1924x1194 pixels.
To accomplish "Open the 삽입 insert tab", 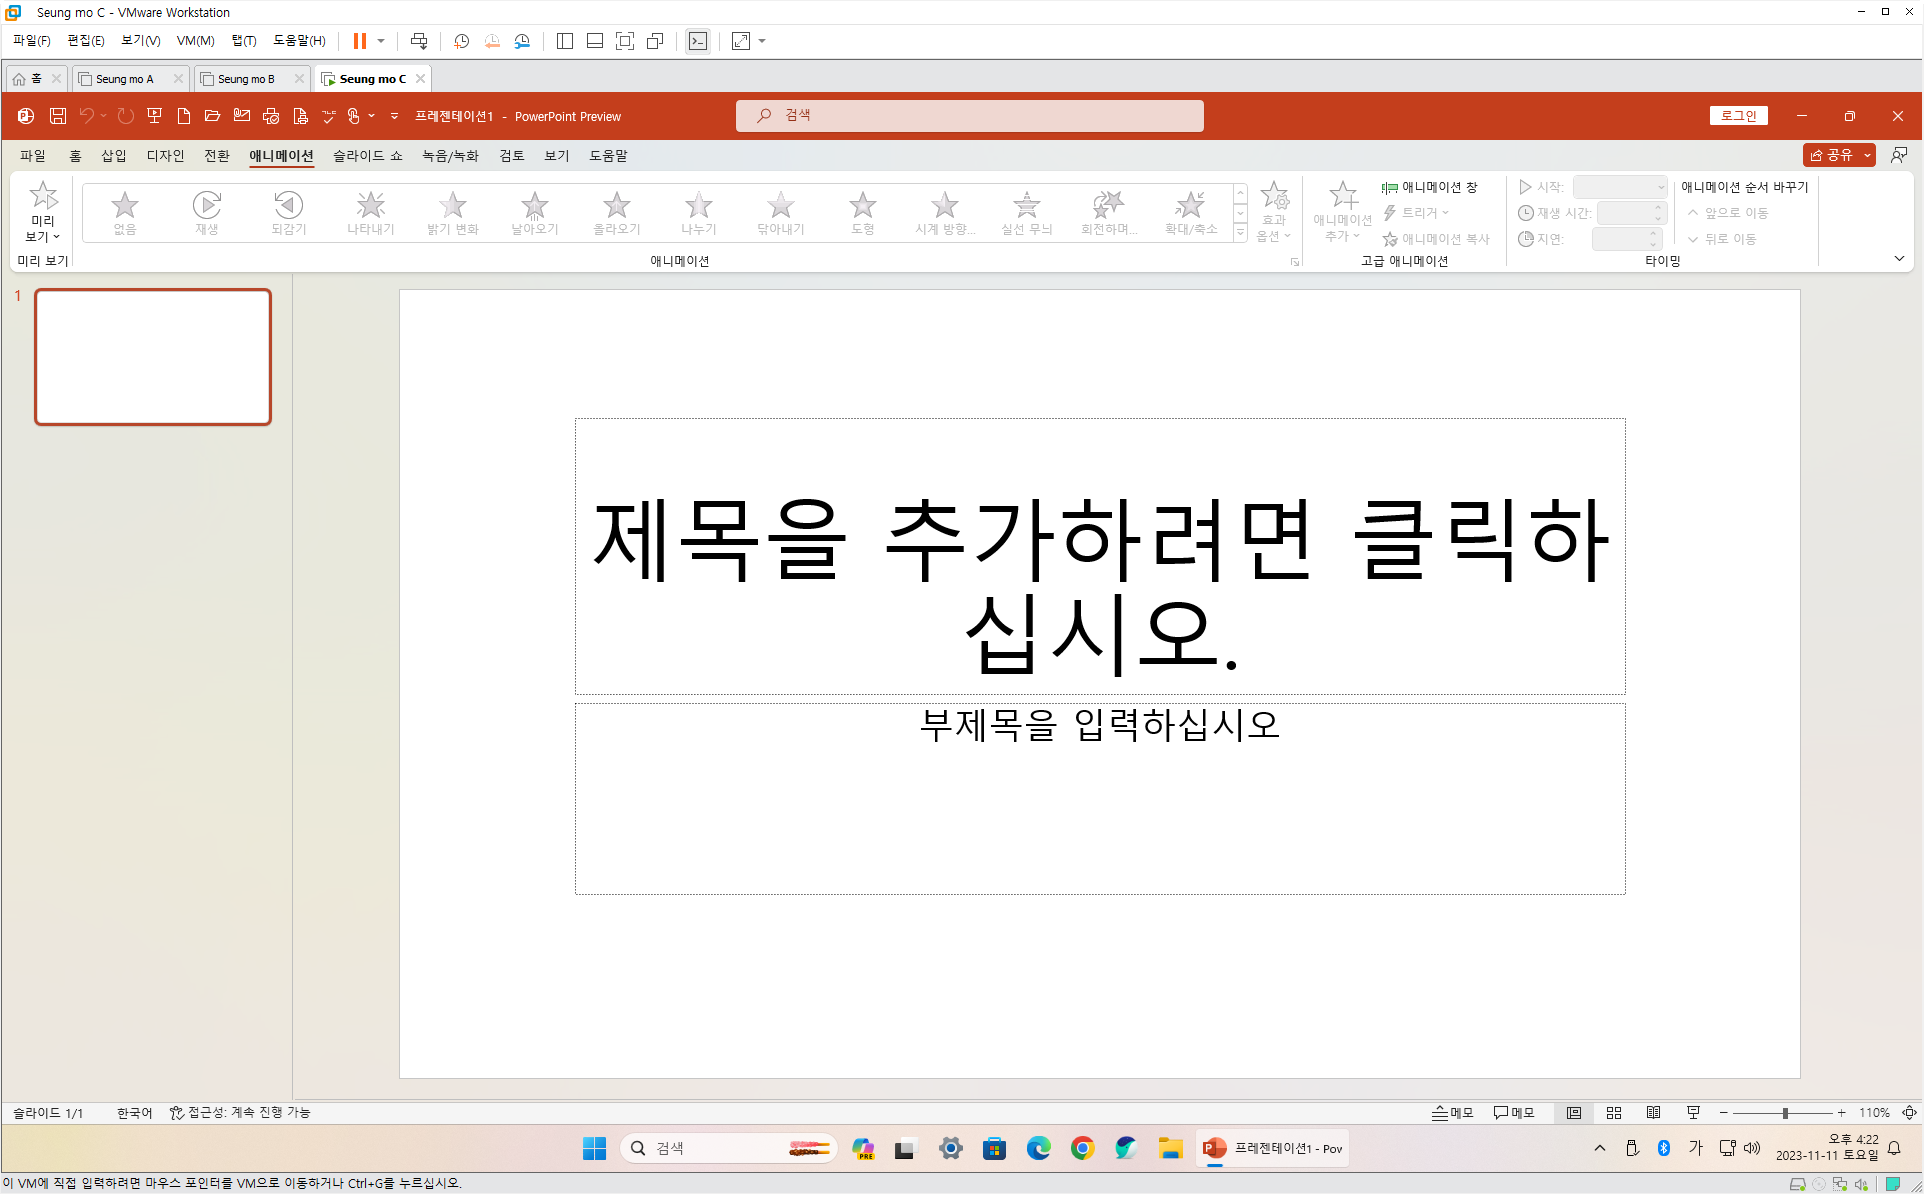I will [x=113, y=156].
